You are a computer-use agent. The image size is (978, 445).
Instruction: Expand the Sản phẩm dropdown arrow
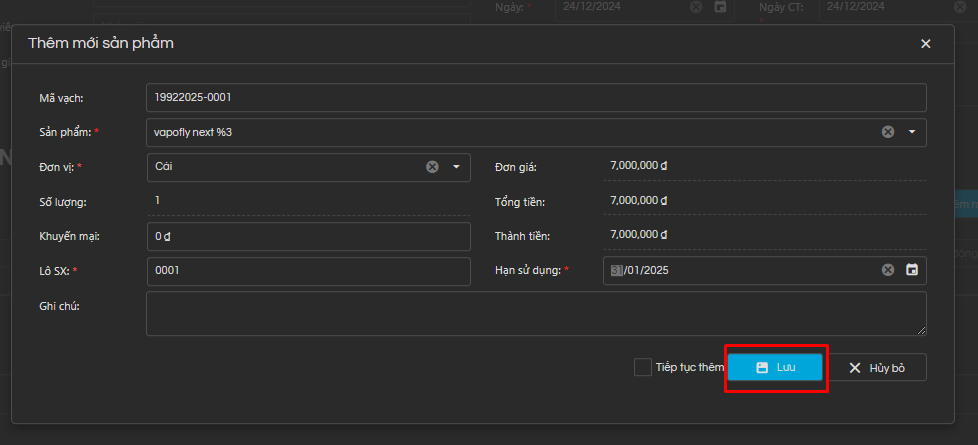(x=912, y=132)
